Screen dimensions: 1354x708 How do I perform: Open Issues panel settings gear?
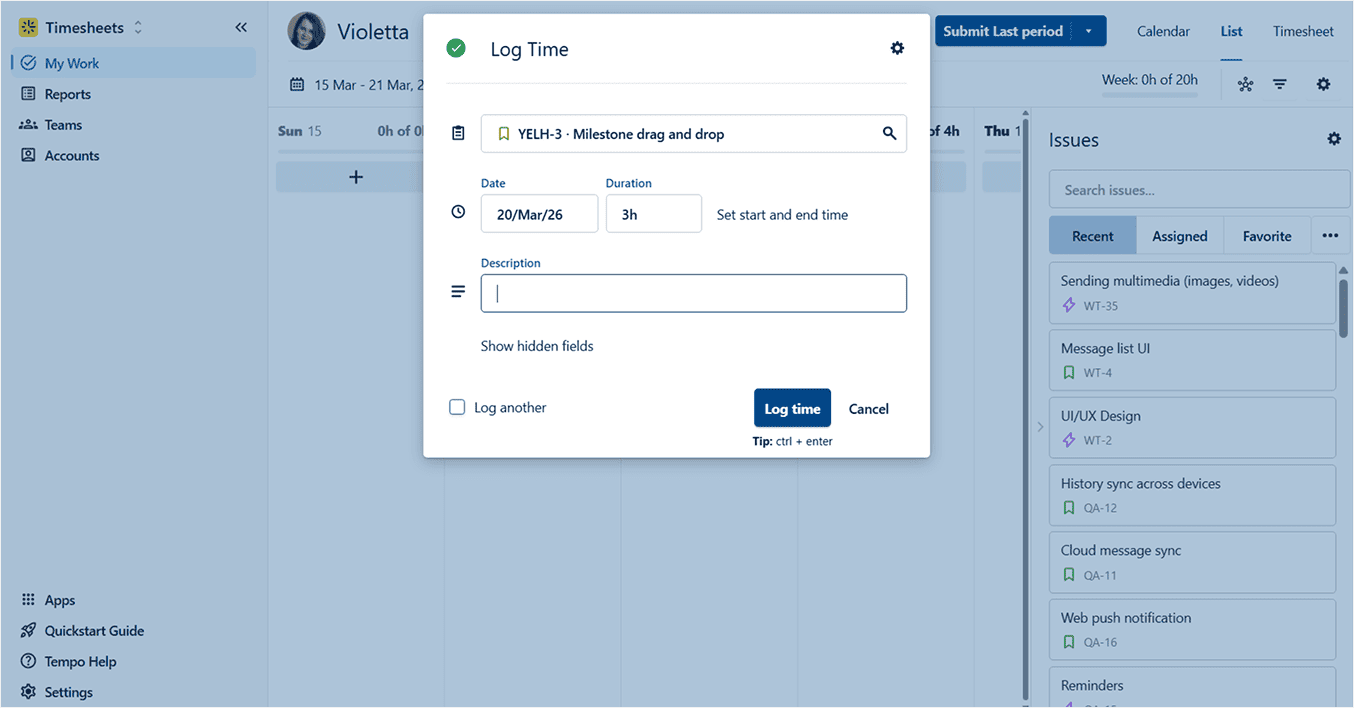pos(1333,140)
